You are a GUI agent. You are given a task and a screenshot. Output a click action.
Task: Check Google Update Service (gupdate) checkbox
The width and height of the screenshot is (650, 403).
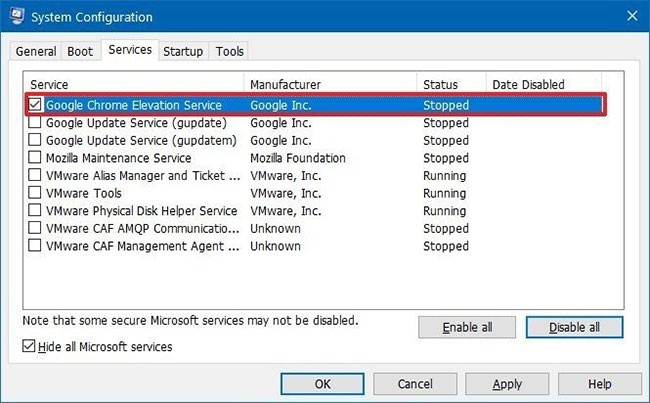(36, 123)
